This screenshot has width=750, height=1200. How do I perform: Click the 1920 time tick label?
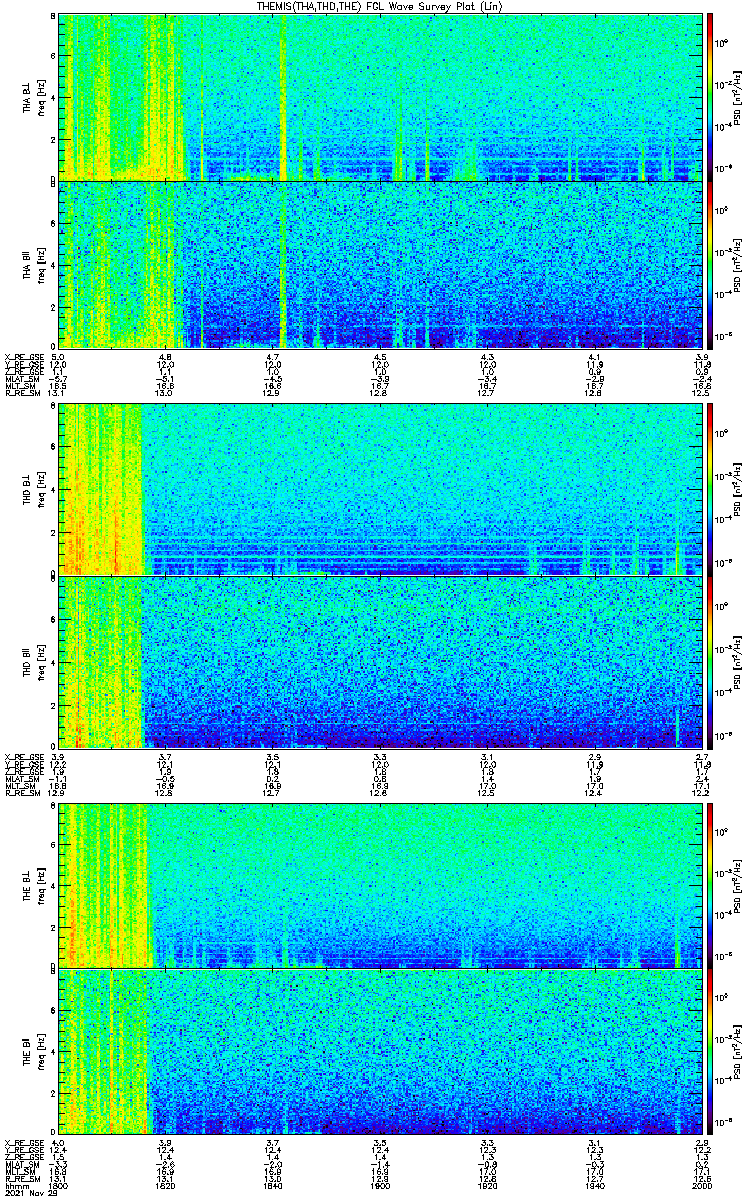coord(486,1186)
